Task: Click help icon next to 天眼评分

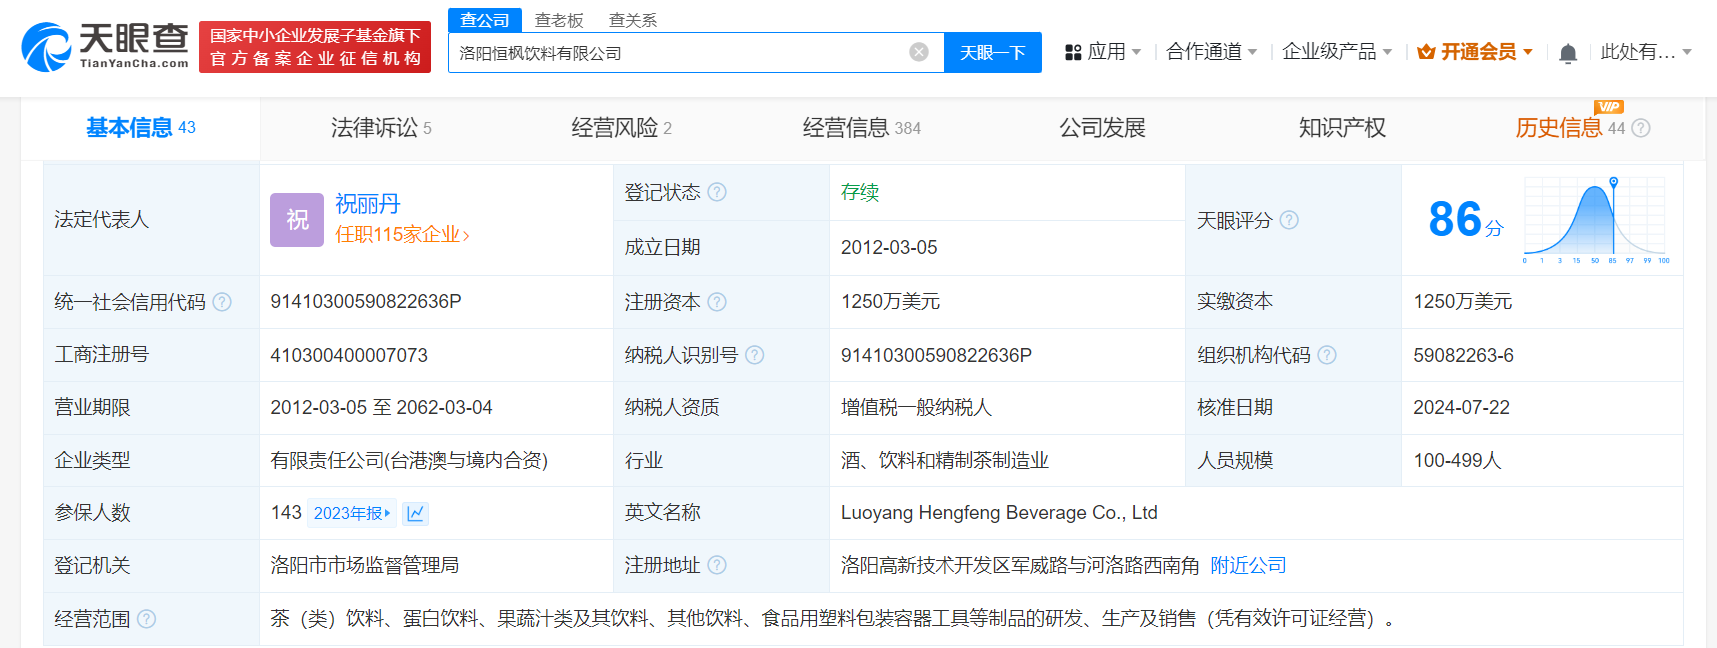Action: click(x=1289, y=220)
